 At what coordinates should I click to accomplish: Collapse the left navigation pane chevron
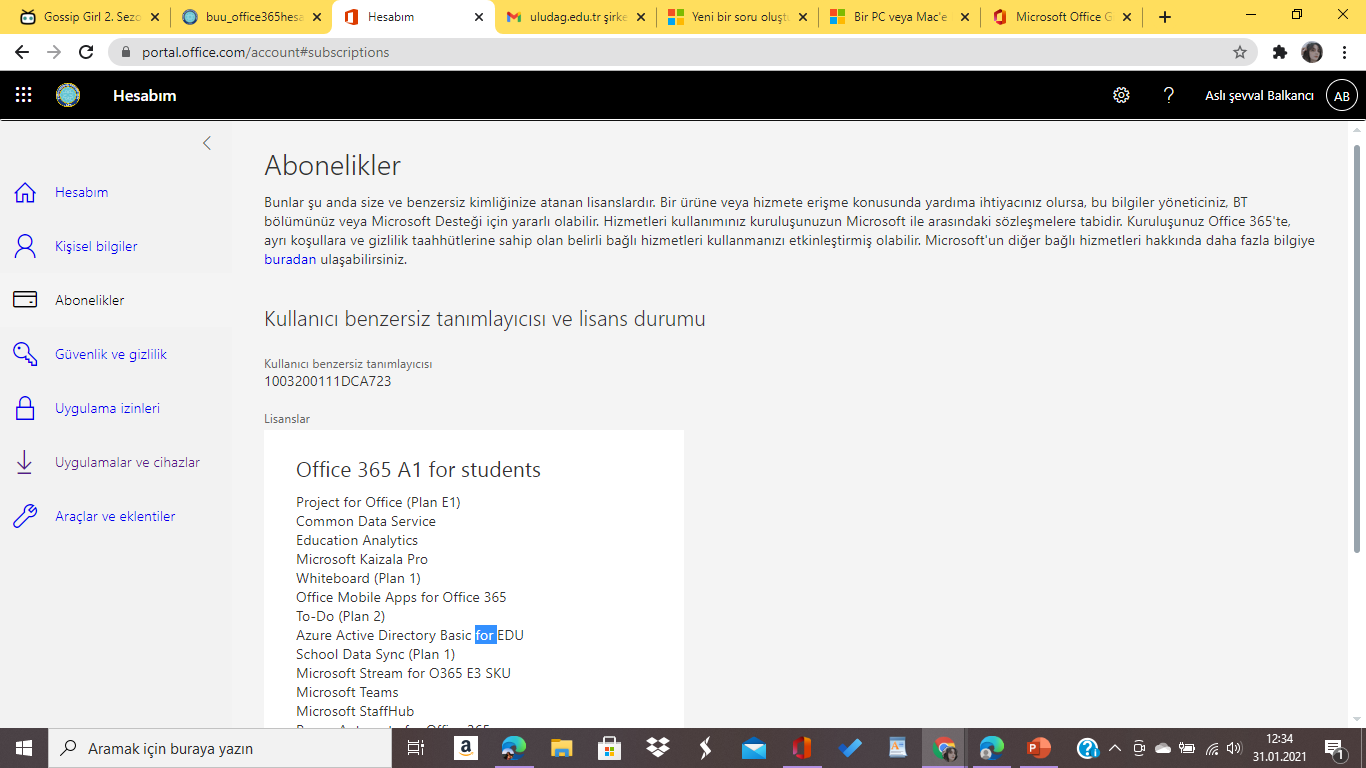click(x=207, y=143)
